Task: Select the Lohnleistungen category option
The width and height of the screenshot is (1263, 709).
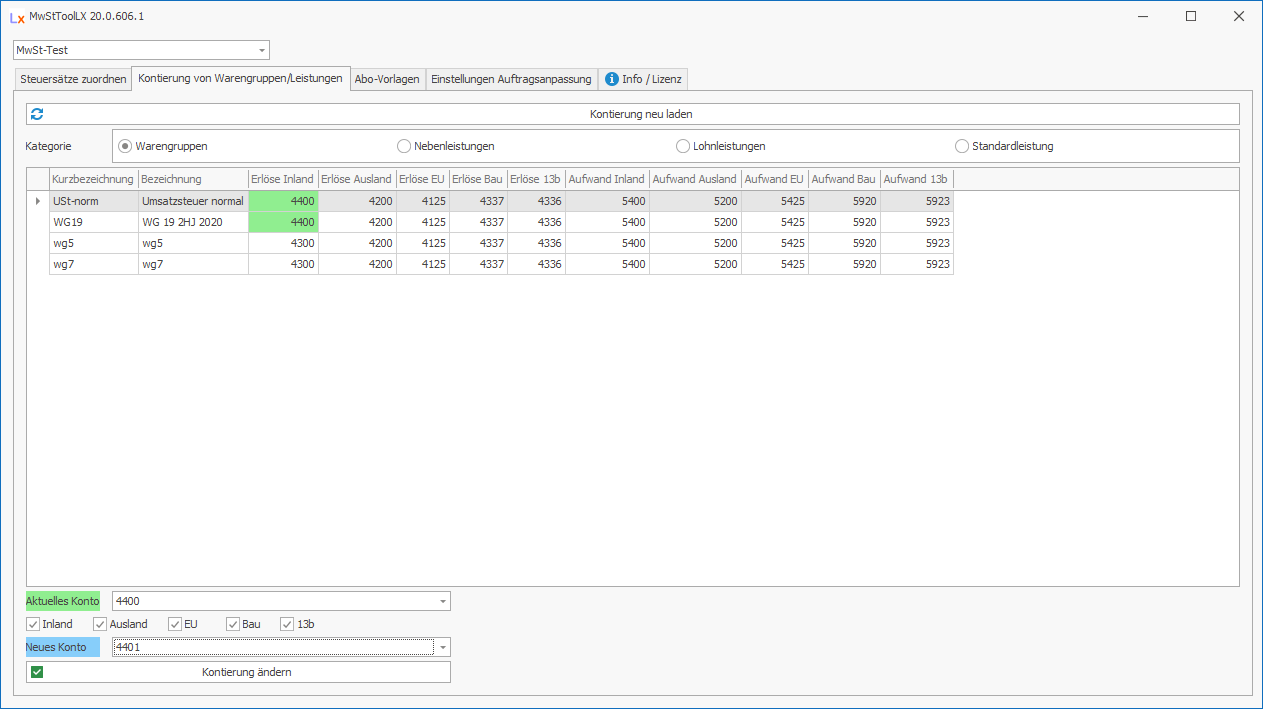Action: (683, 146)
